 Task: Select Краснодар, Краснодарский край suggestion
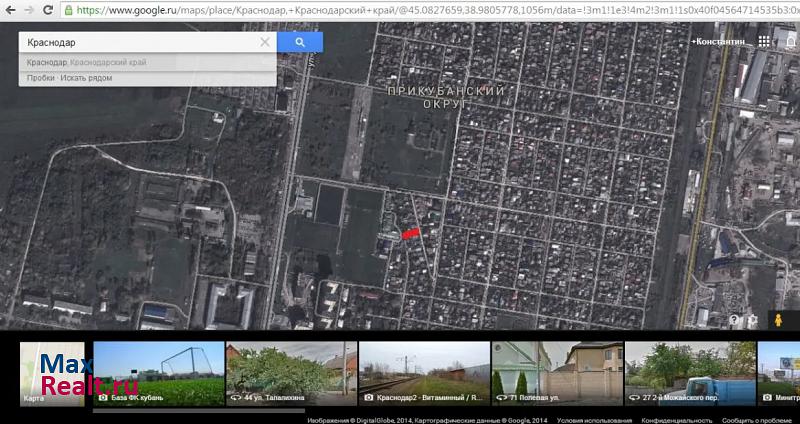click(x=87, y=62)
